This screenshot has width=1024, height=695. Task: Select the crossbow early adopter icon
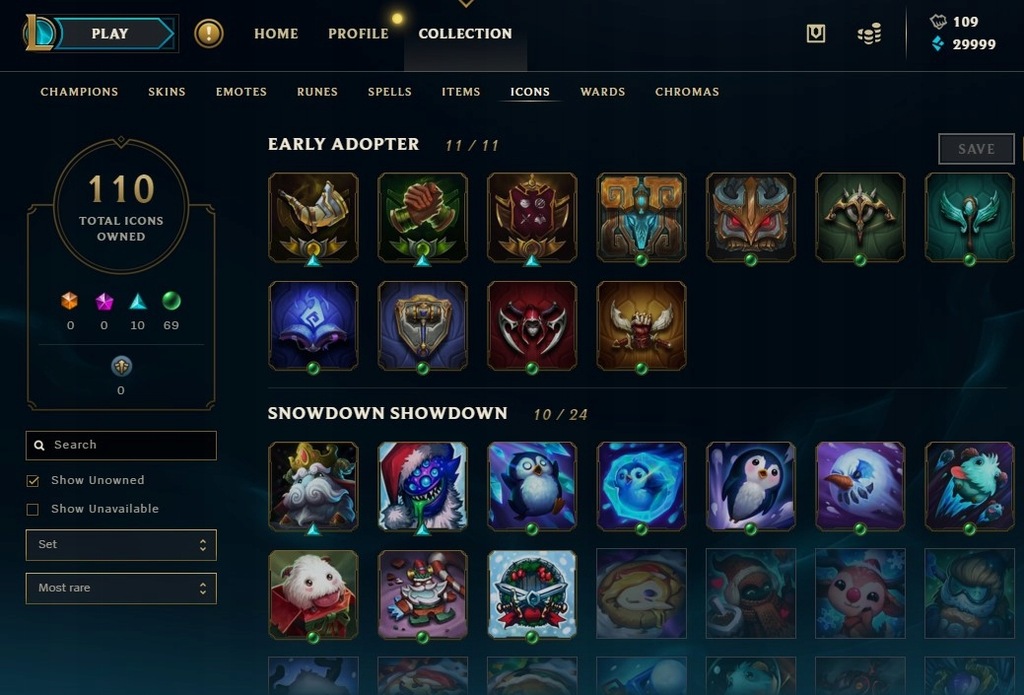860,218
